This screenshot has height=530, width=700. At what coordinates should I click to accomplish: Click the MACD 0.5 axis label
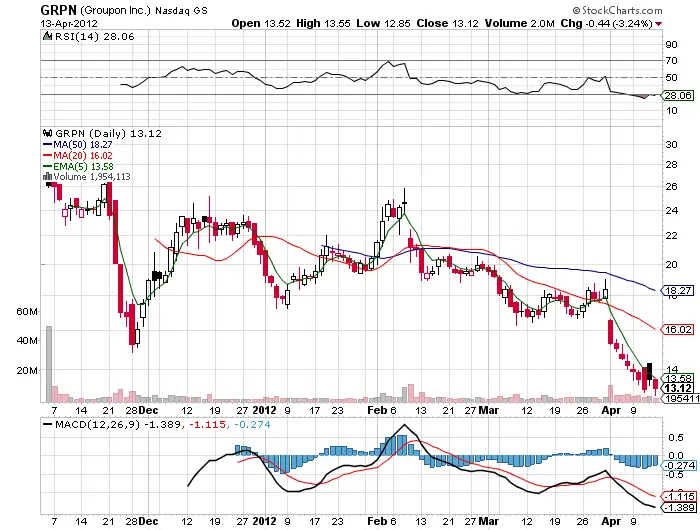675,438
